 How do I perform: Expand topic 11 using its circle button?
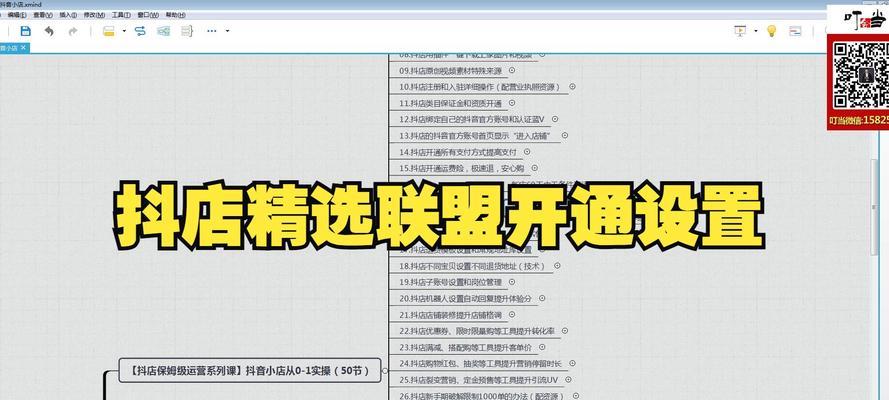point(512,103)
